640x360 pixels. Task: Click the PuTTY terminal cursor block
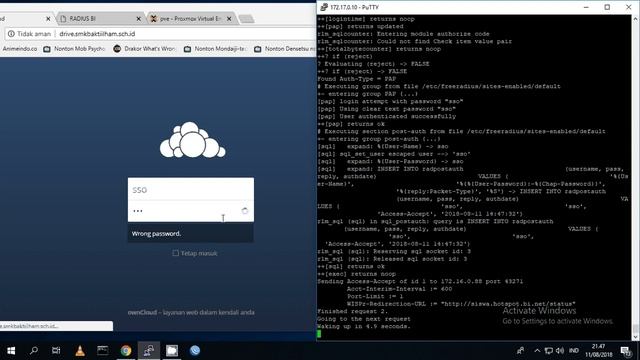coord(319,334)
